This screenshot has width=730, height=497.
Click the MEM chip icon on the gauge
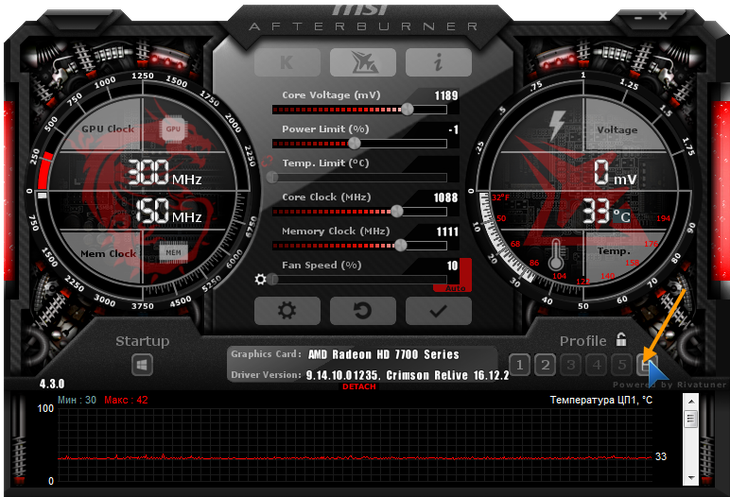[x=173, y=252]
